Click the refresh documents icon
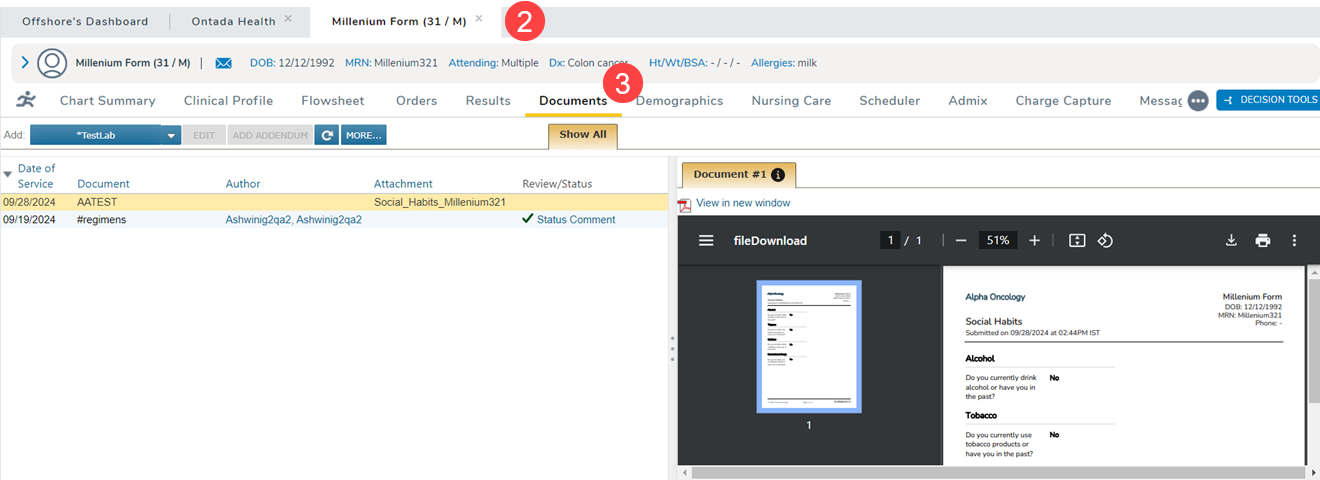This screenshot has width=1320, height=480. [x=326, y=135]
